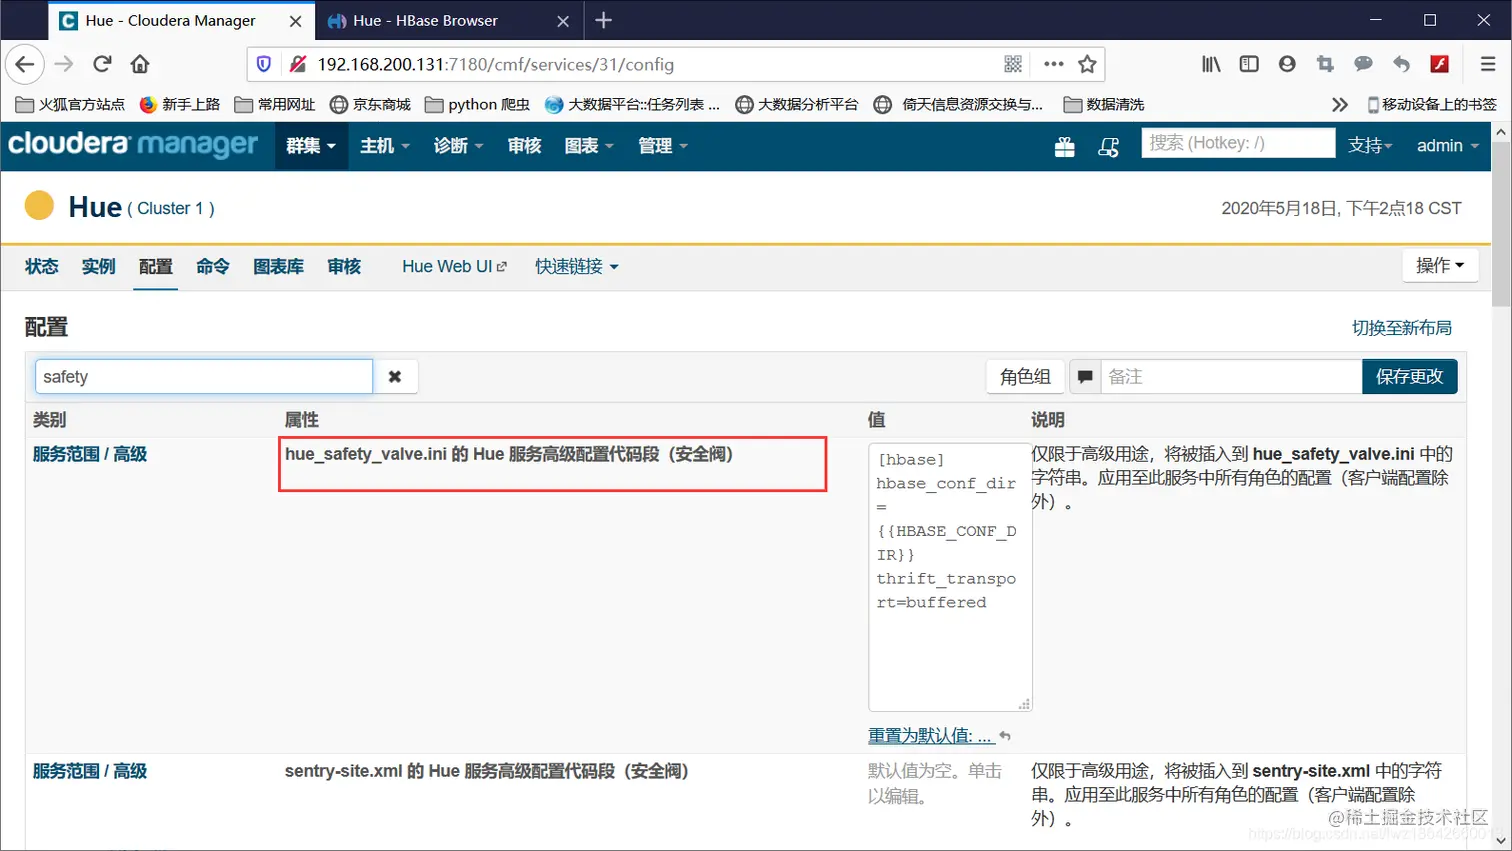Switch to the 图表库 tab
Screen dimensions: 1512x851
point(278,266)
